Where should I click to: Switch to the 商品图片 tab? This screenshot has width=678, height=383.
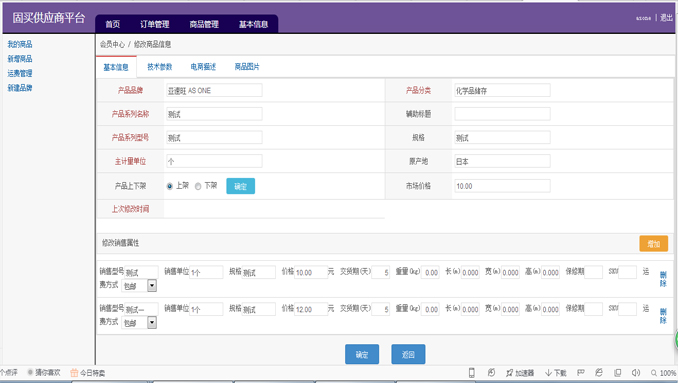(247, 67)
